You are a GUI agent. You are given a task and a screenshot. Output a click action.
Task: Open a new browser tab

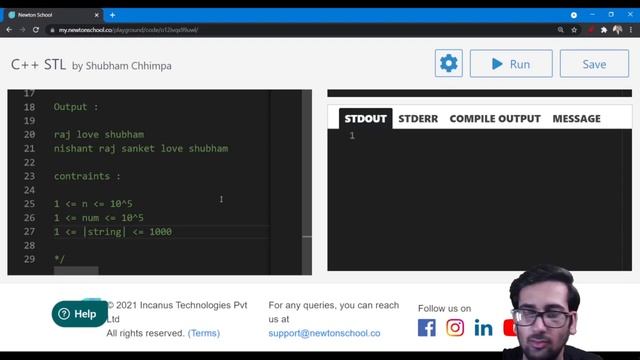pos(112,15)
